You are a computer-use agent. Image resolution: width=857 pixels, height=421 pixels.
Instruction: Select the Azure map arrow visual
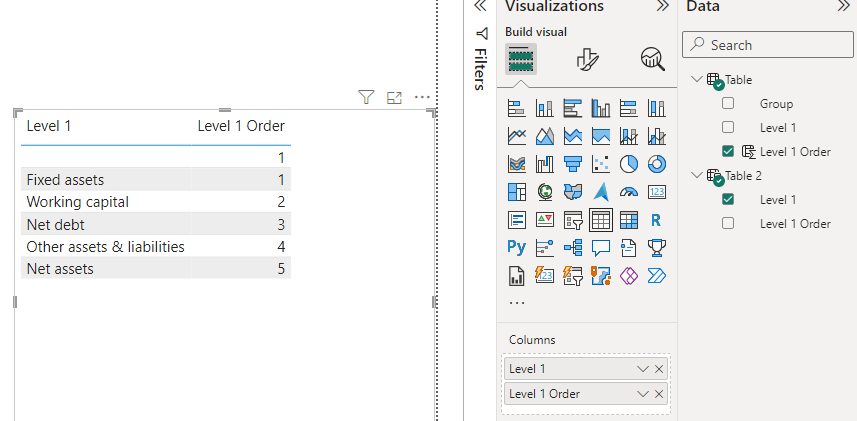point(601,192)
